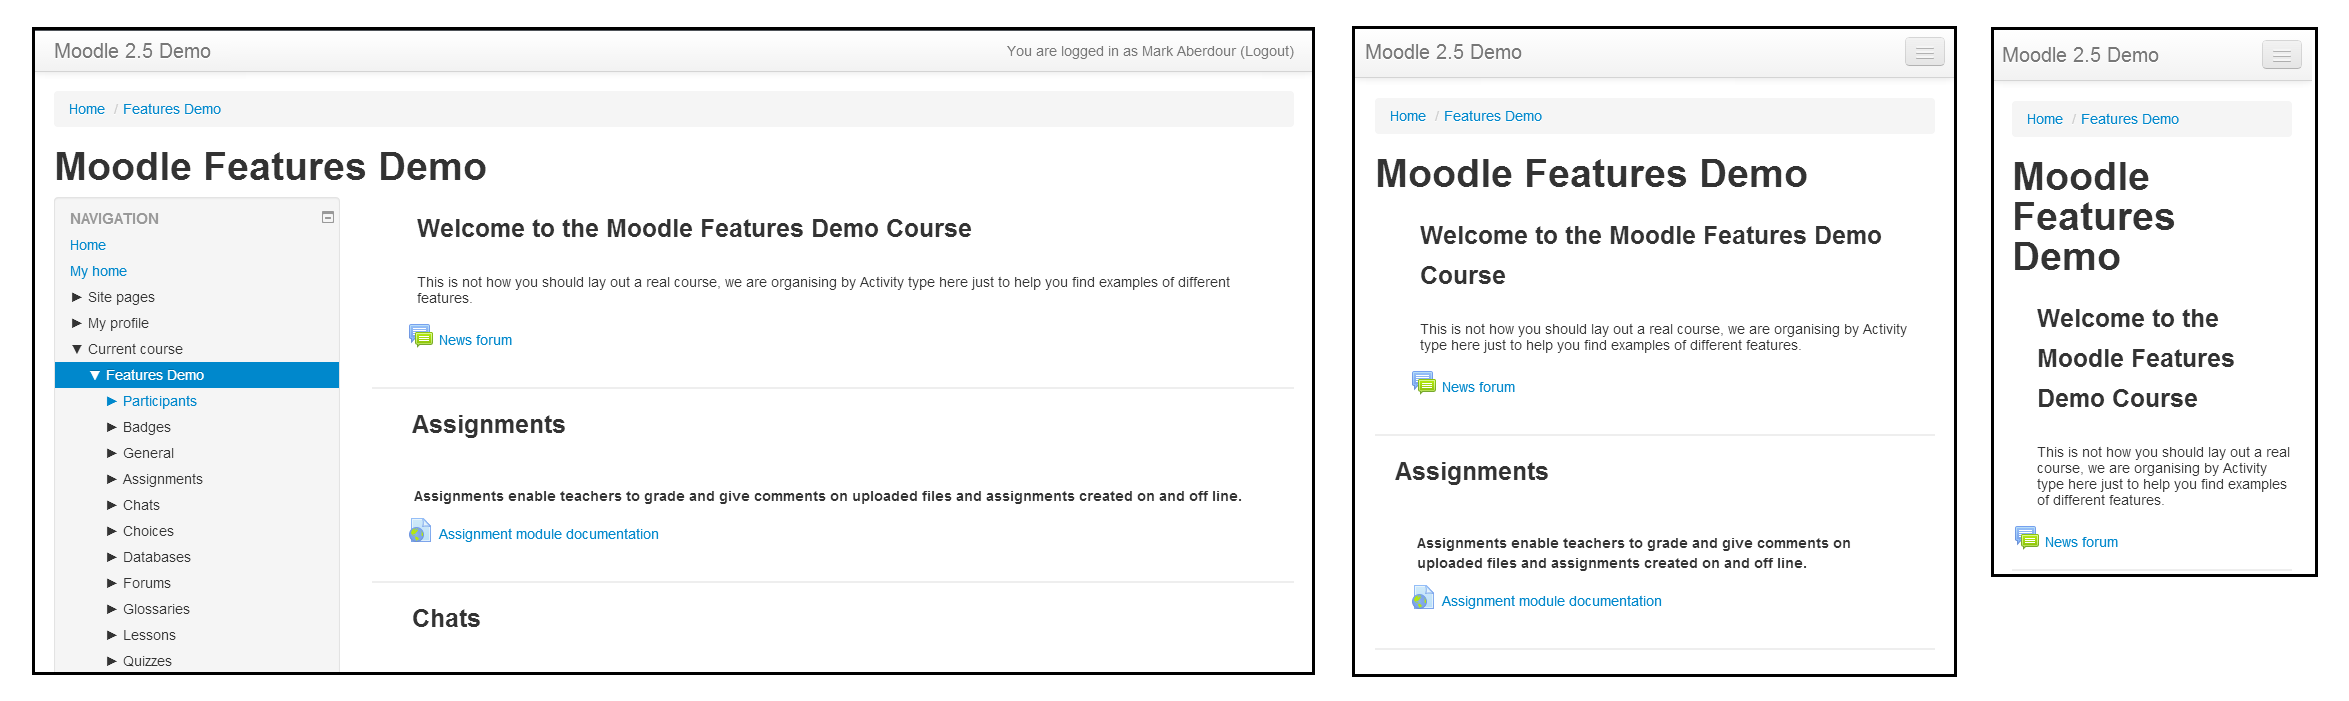The image size is (2349, 701).
Task: Open the hamburger menu in the narrowest layout
Action: (2281, 56)
